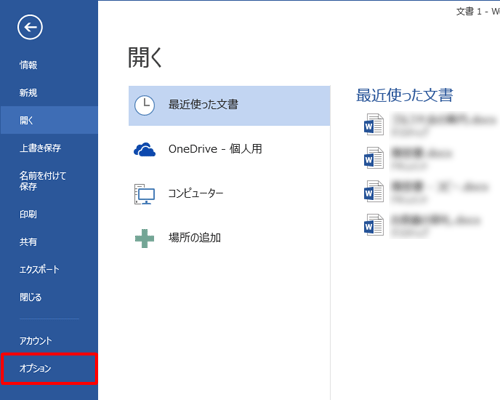
Task: Open the fourth recent Word document icon
Action: click(374, 225)
